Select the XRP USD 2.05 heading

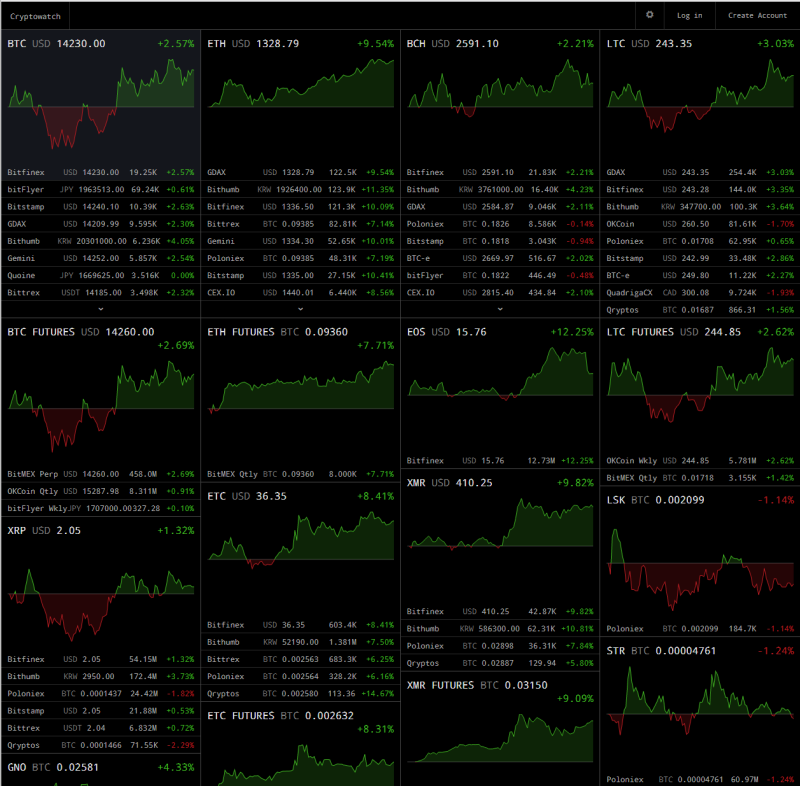44,530
